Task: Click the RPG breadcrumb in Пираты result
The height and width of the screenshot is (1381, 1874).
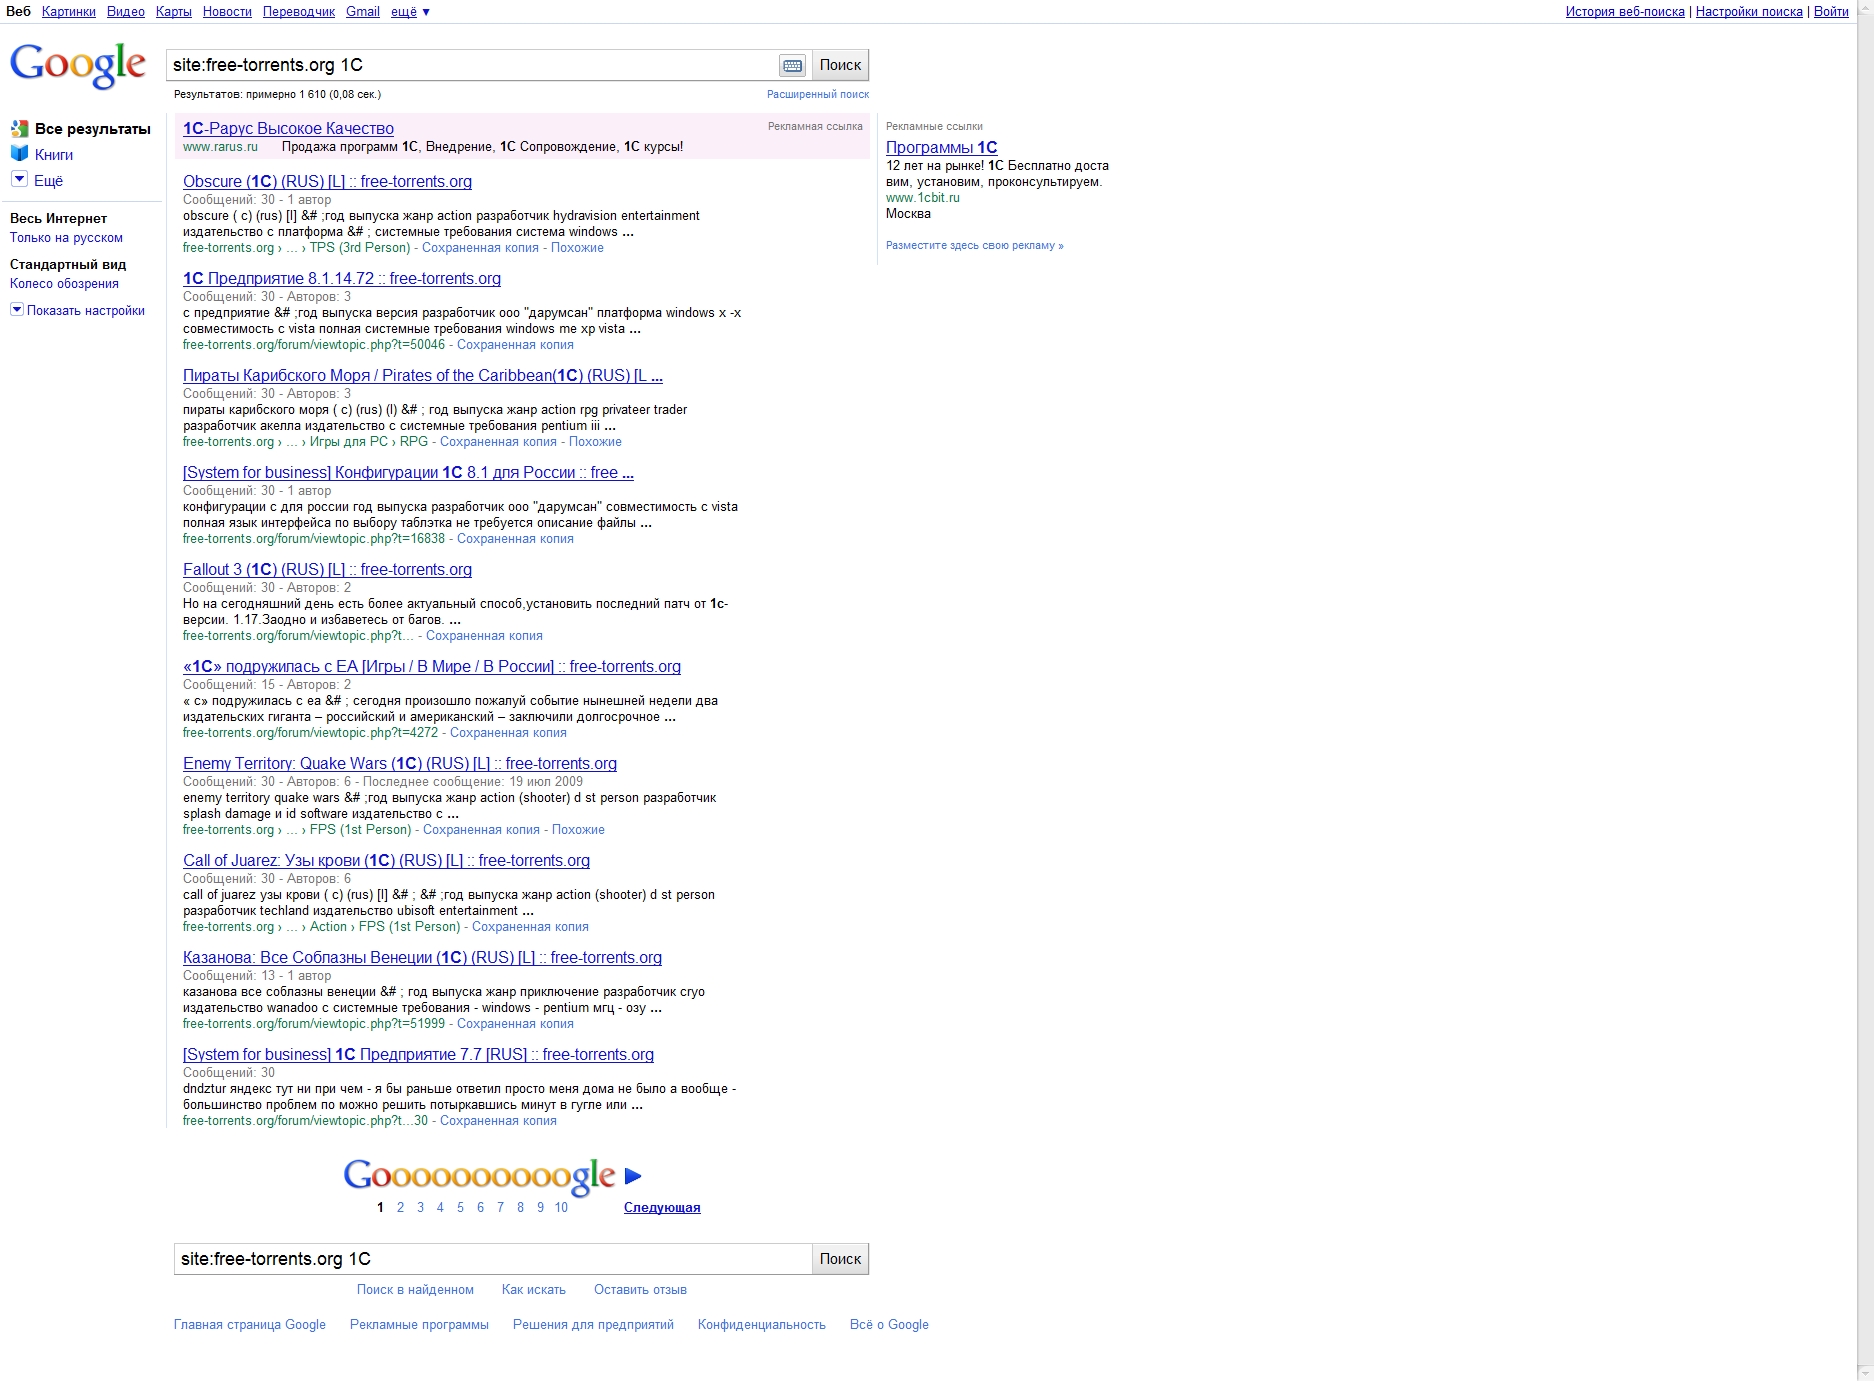Action: pos(414,442)
